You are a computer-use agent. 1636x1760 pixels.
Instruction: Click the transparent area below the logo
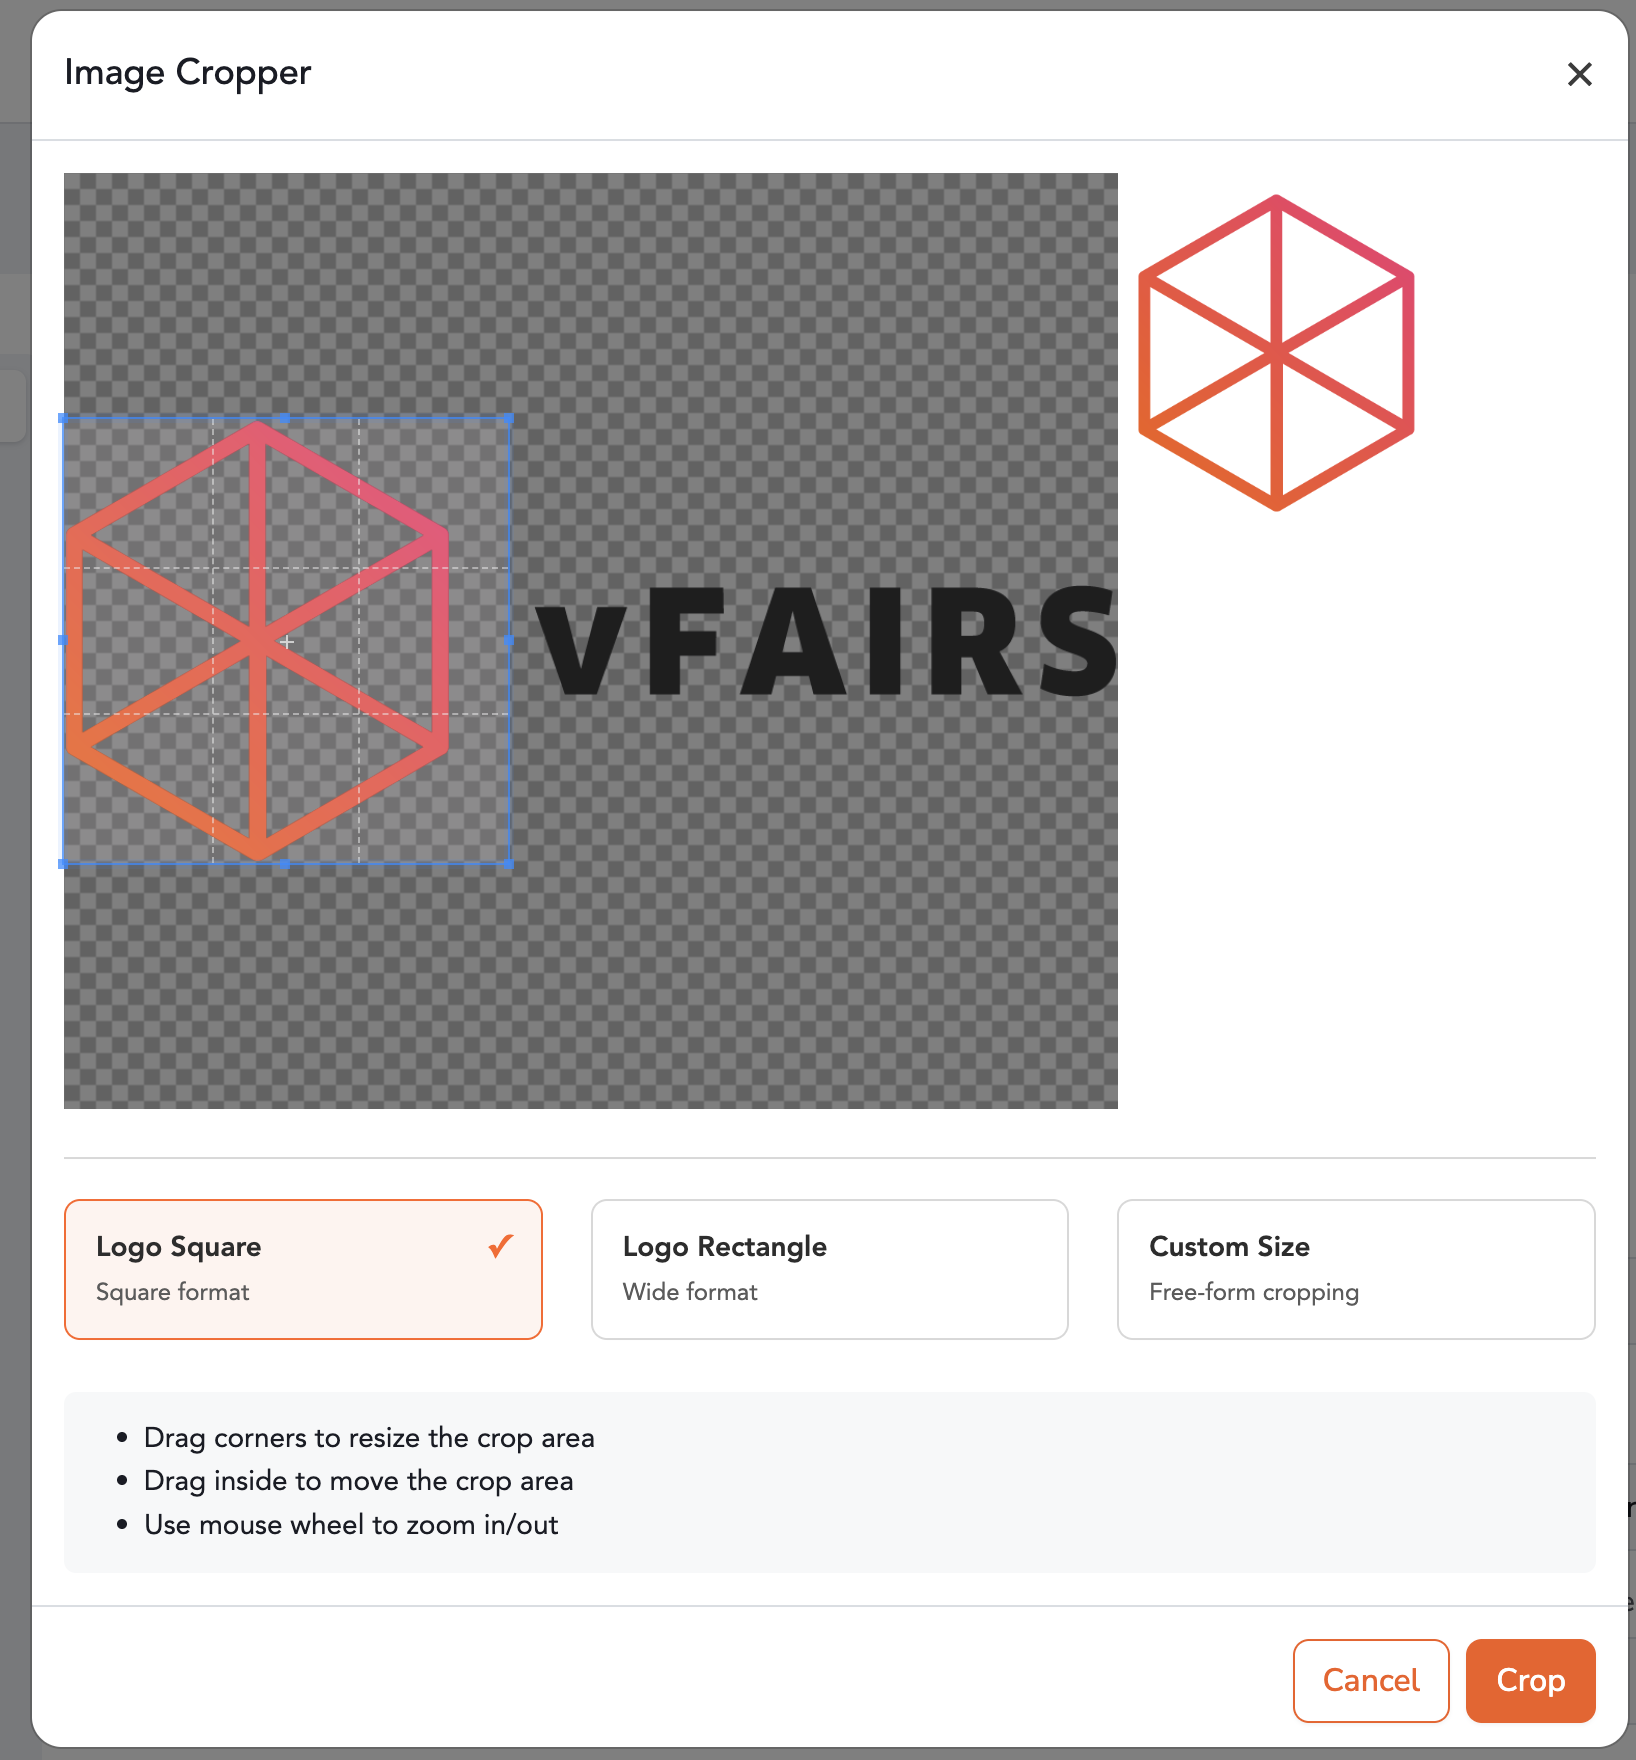[x=590, y=985]
